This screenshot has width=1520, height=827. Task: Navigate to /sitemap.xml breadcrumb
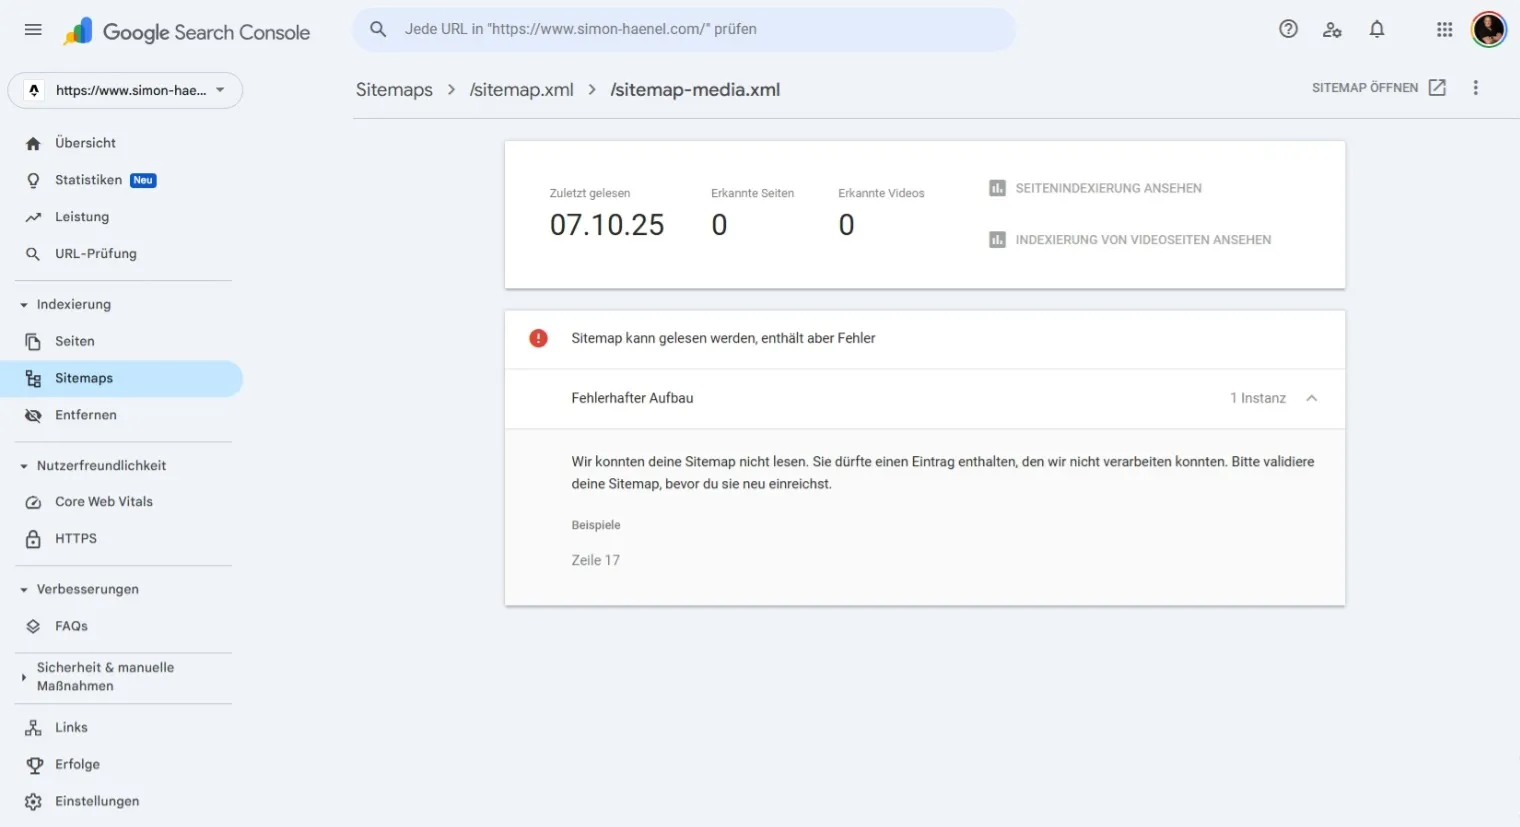click(521, 90)
